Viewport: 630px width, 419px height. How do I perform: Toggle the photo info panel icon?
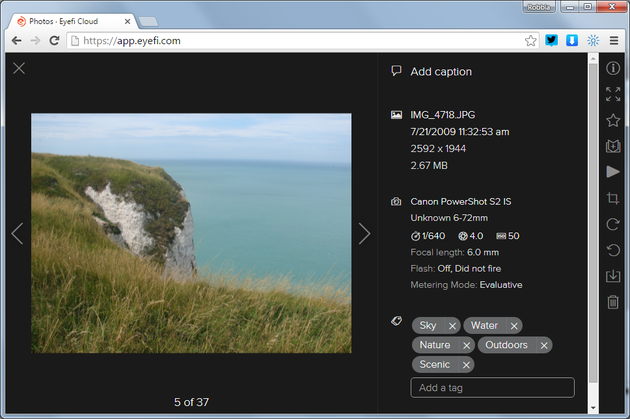tap(613, 68)
